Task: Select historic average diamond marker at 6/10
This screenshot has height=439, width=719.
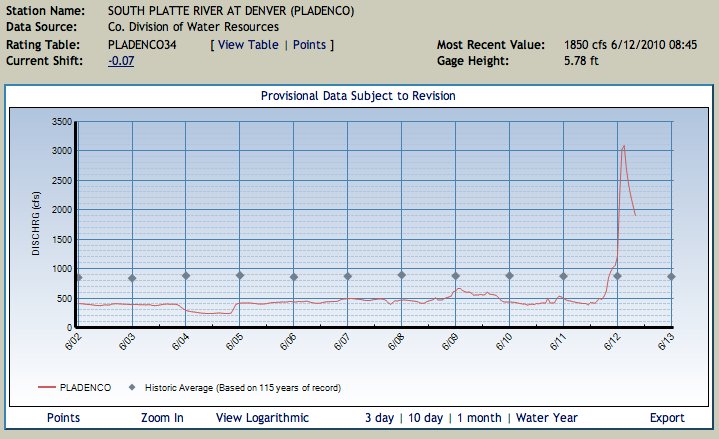Action: [x=510, y=275]
